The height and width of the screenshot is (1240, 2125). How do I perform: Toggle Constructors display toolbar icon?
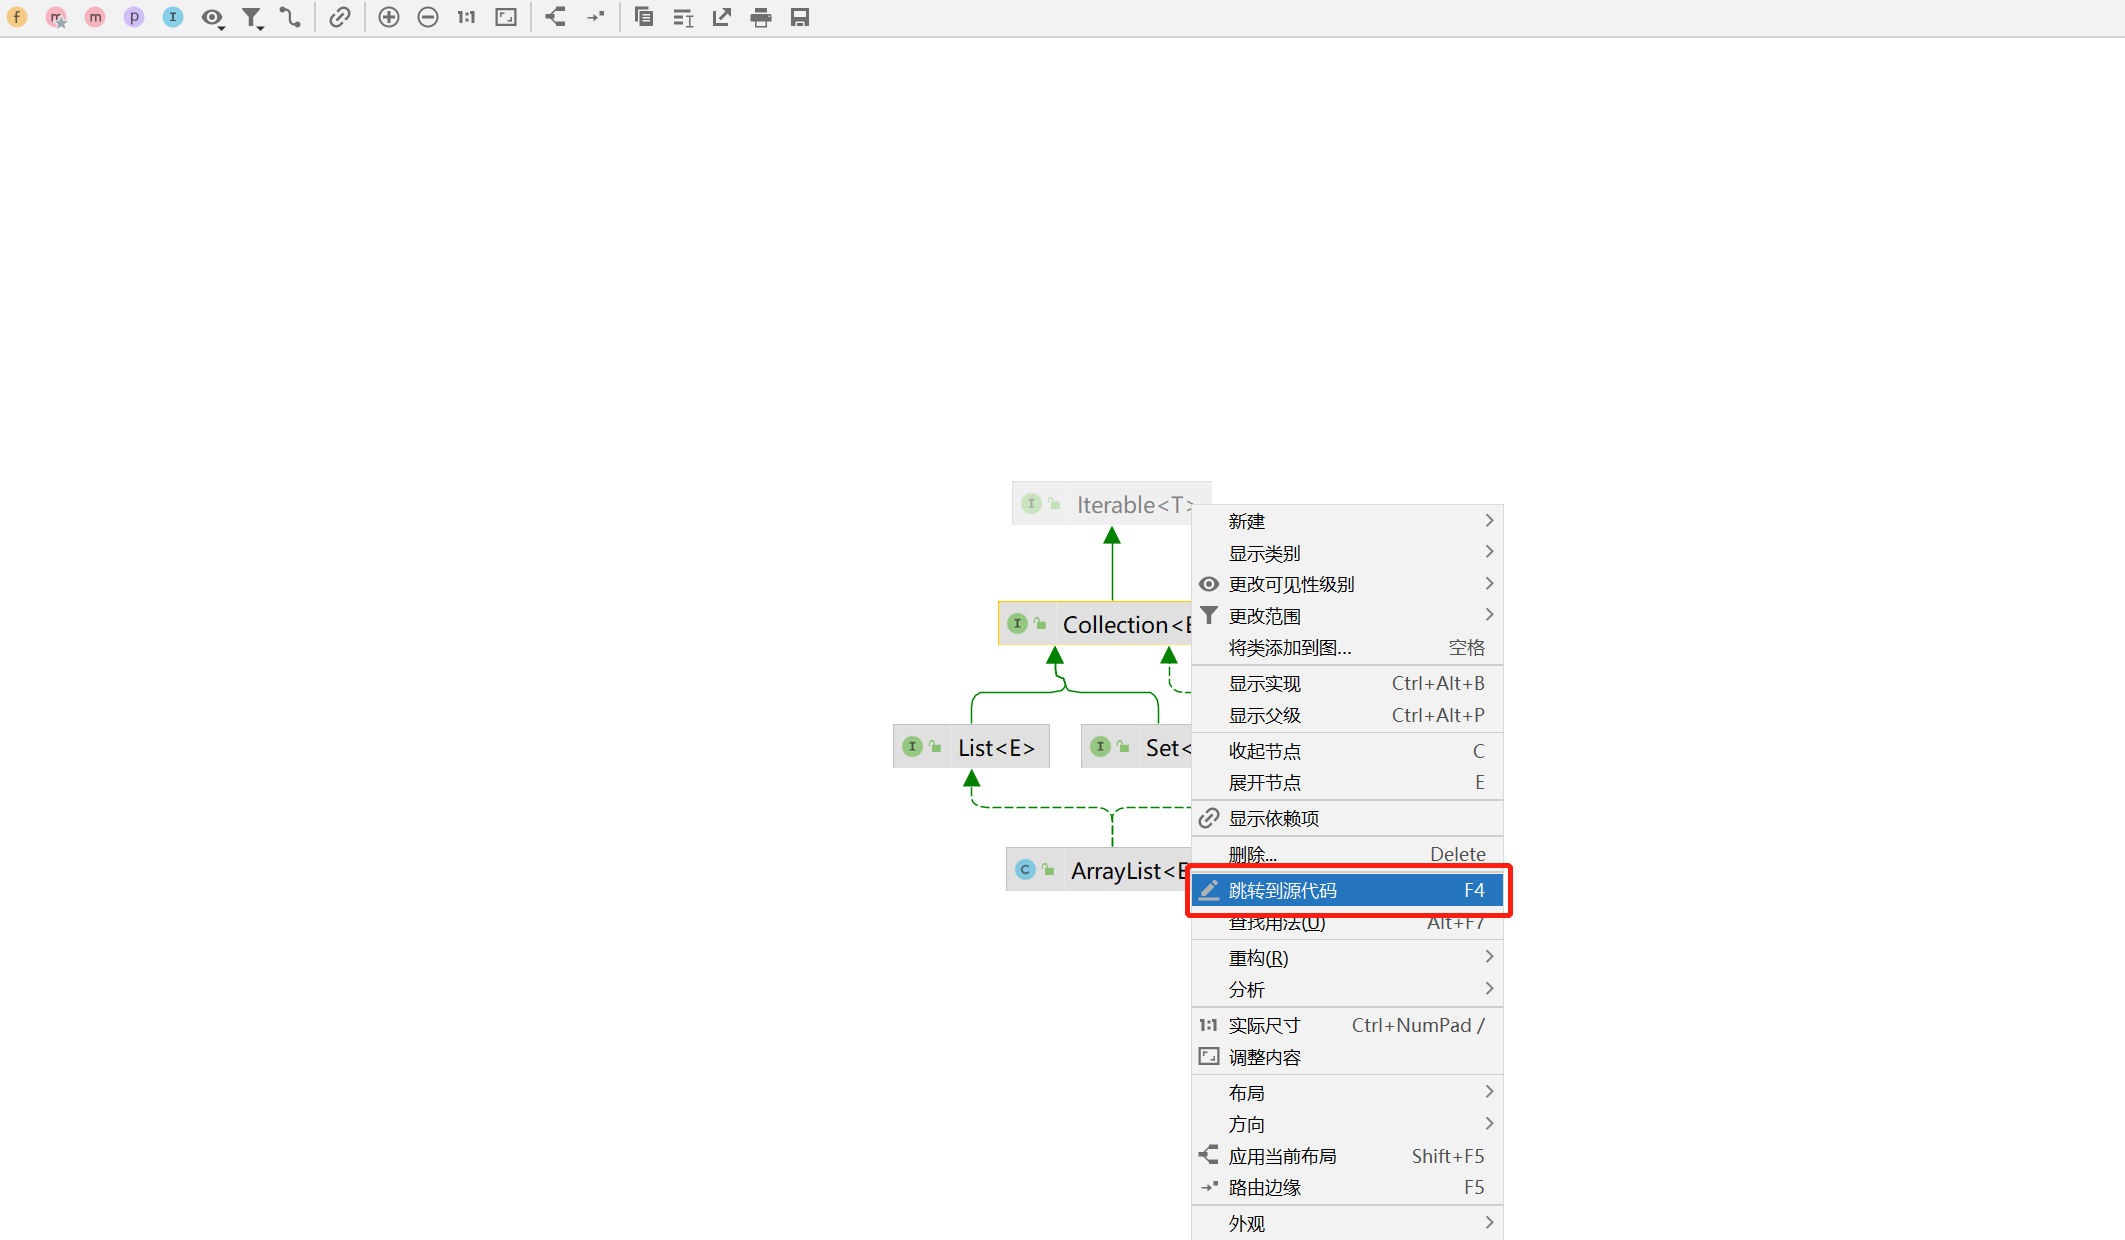pos(56,17)
